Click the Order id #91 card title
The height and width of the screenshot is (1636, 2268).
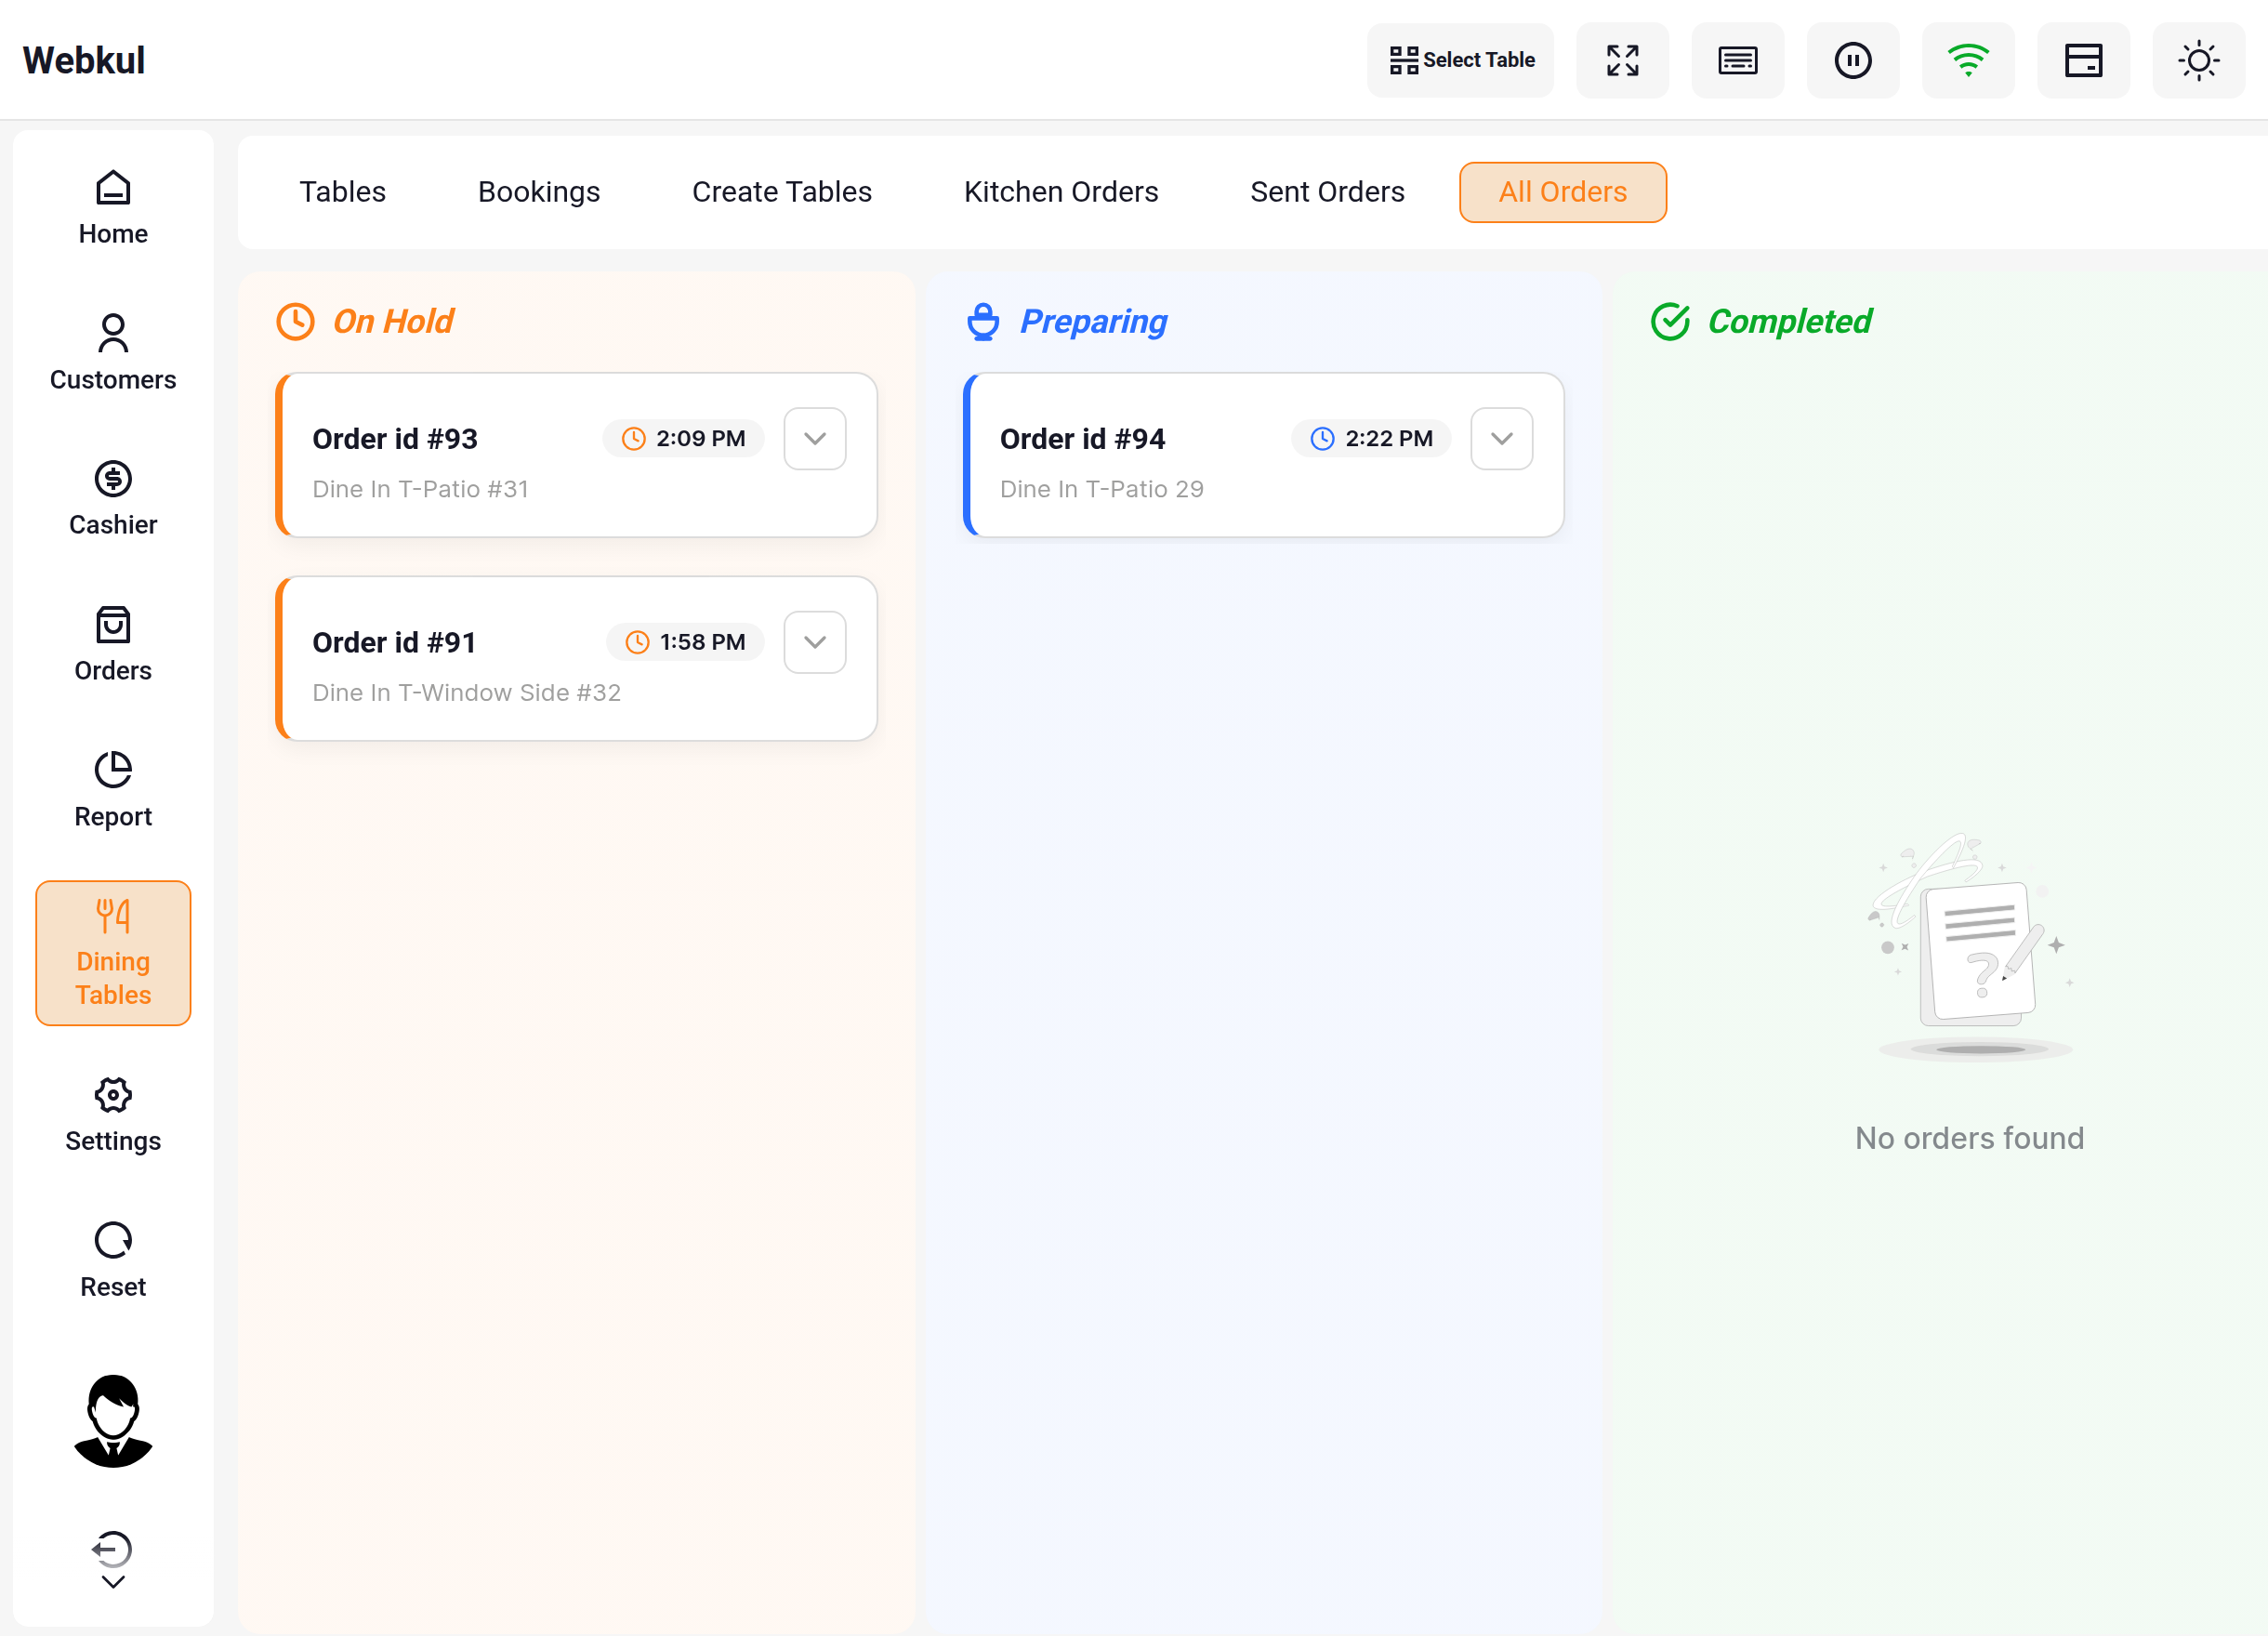pyautogui.click(x=394, y=642)
